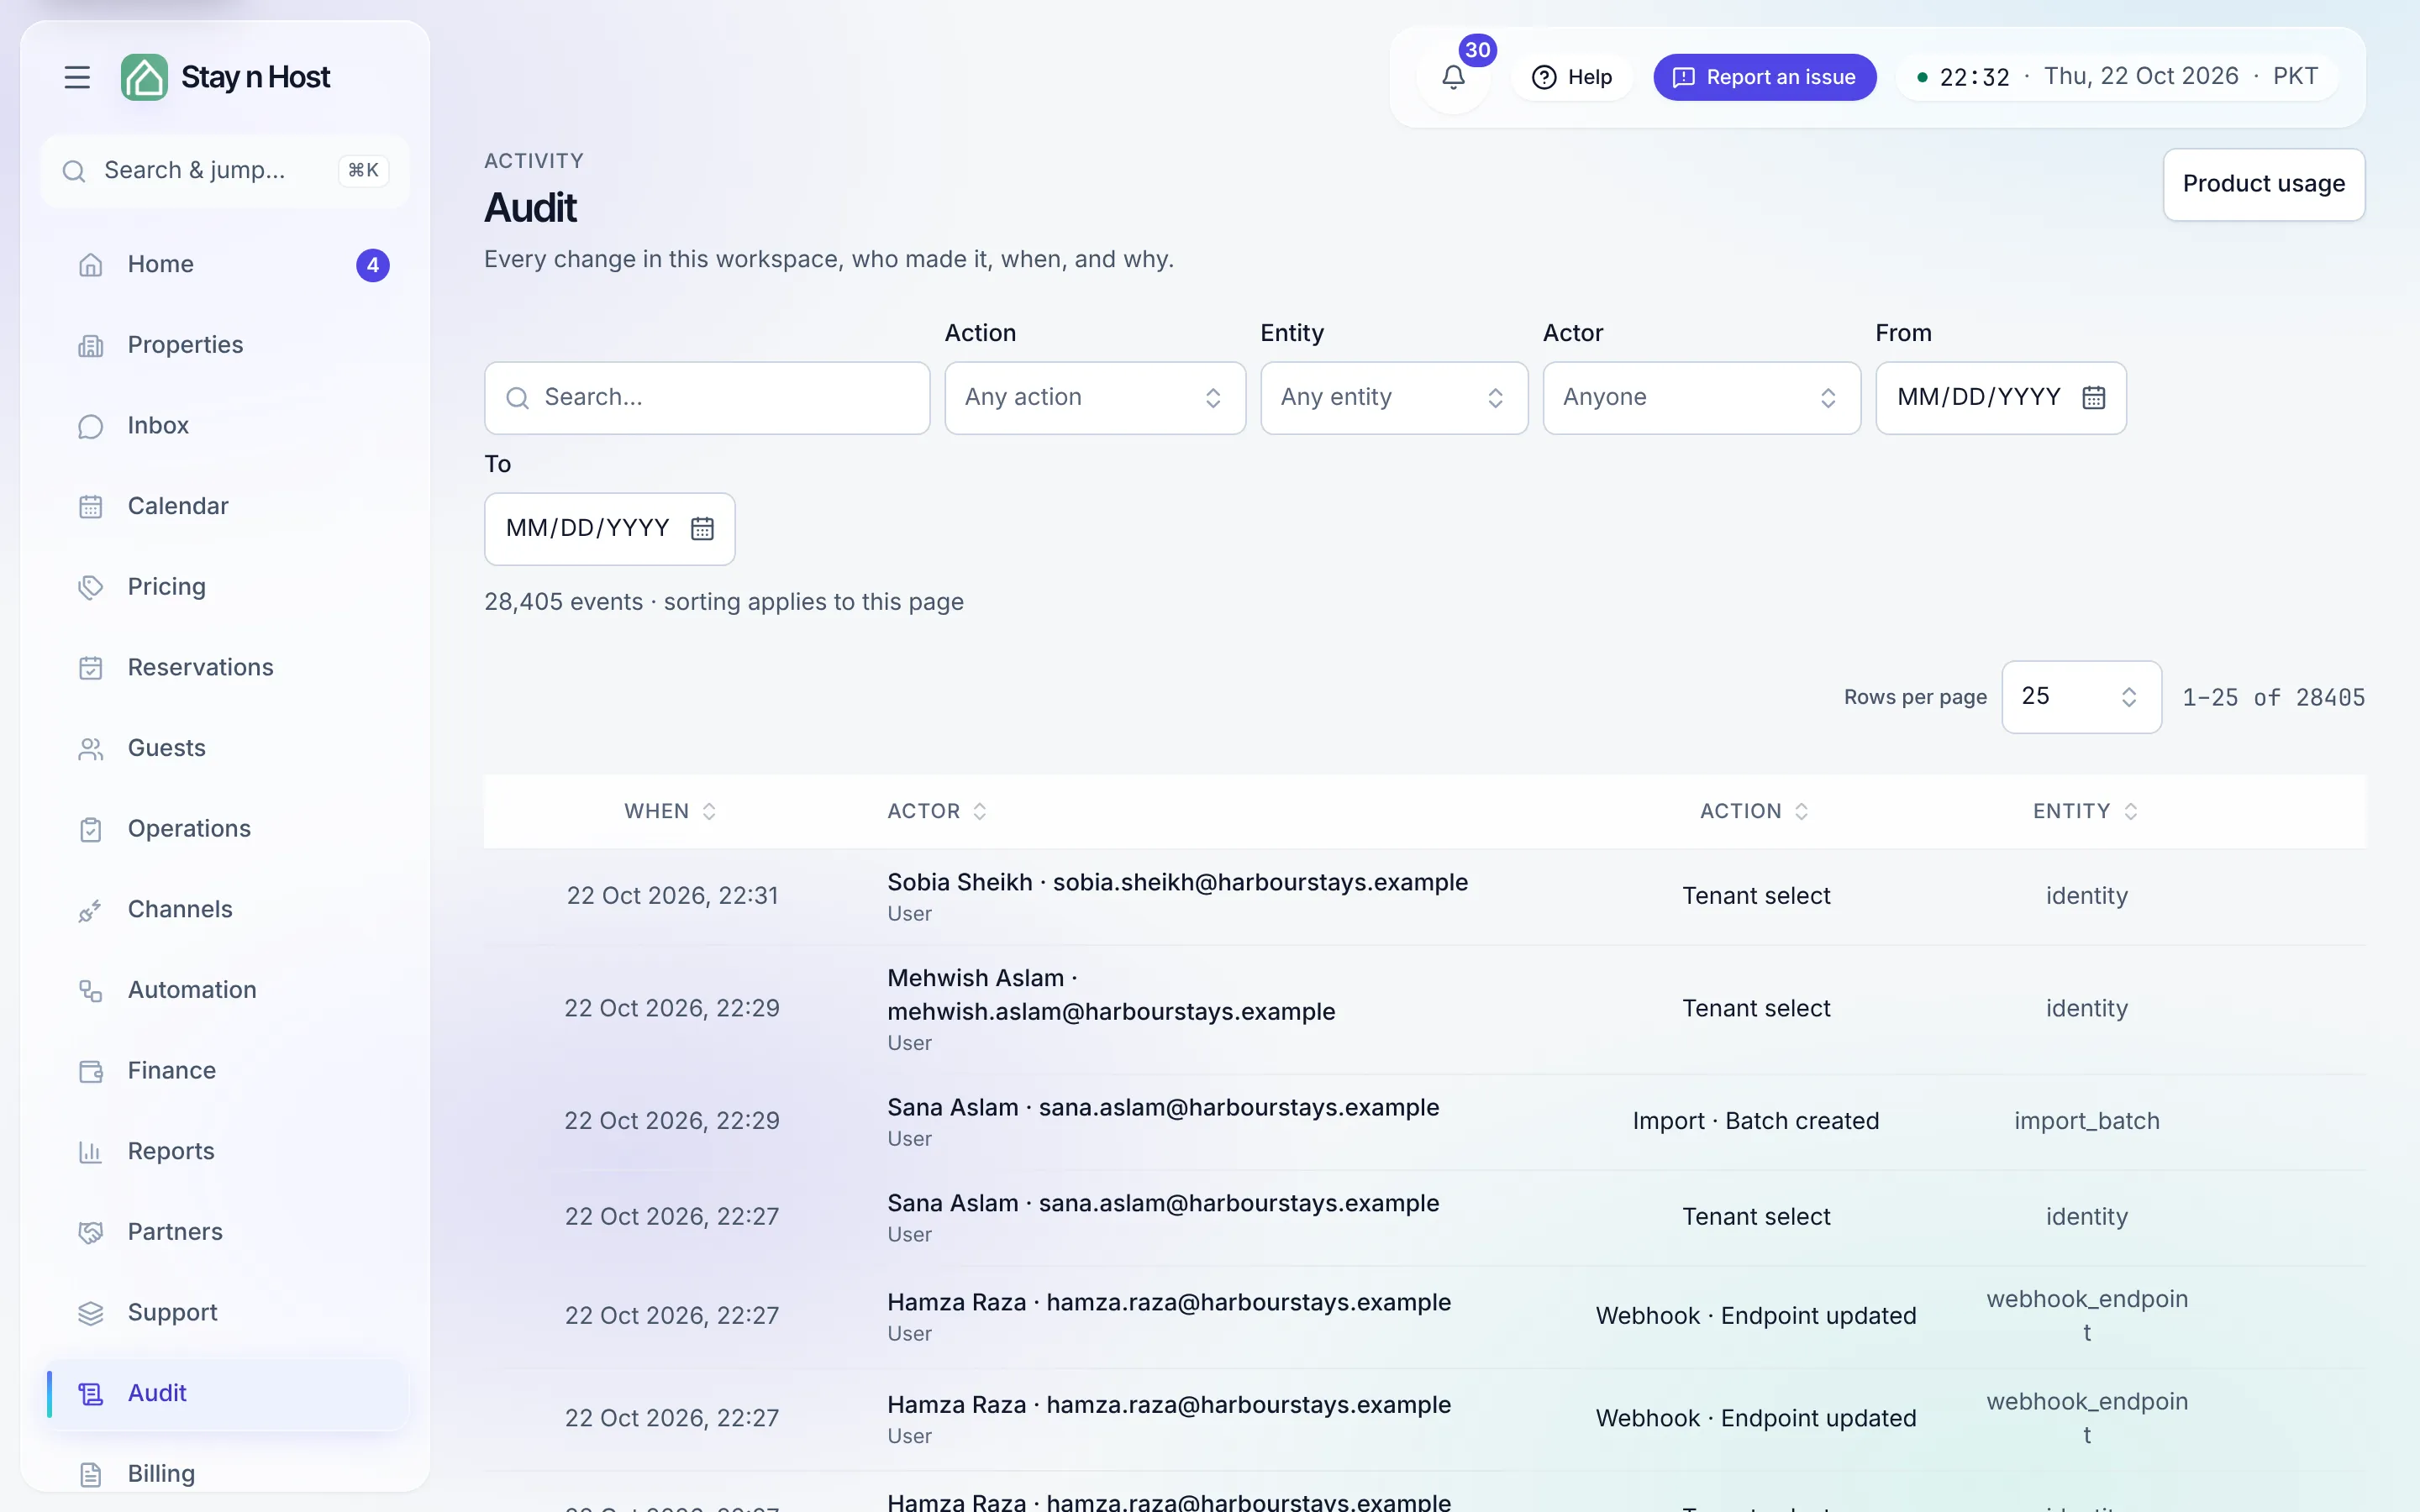Open the calendar picker in To field
This screenshot has height=1512, width=2420.
[x=702, y=529]
